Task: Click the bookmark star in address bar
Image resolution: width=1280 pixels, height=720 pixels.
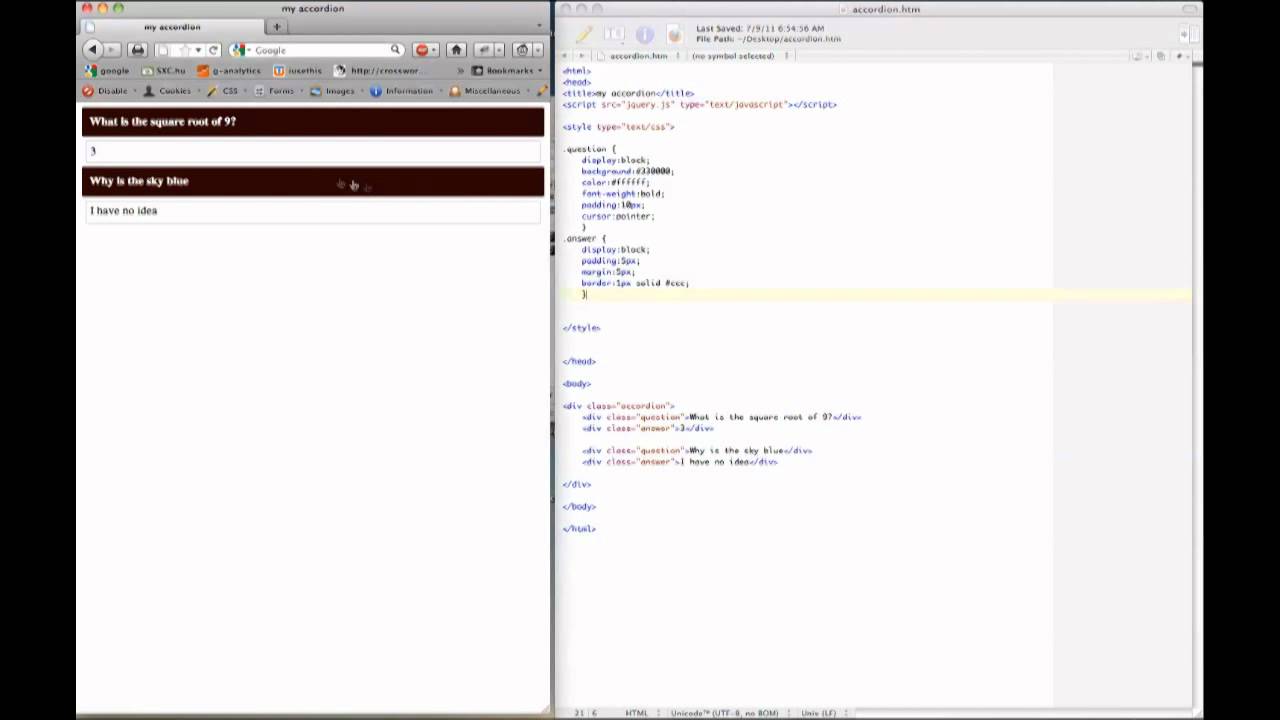Action: 185,50
